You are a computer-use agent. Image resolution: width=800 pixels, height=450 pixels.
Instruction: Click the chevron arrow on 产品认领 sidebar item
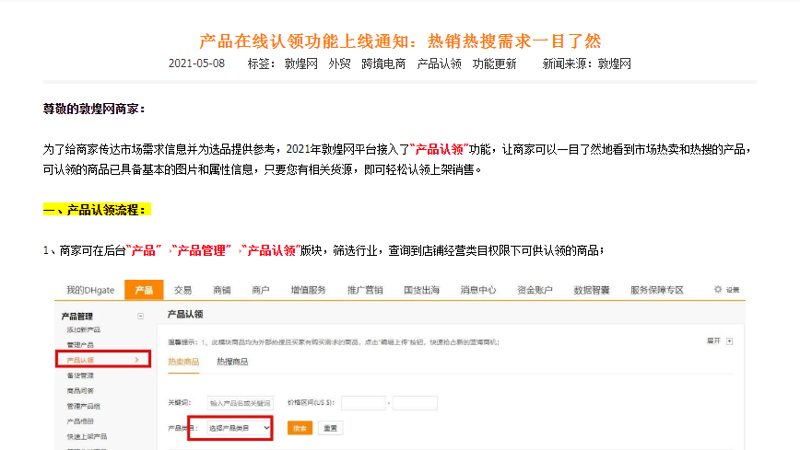[x=137, y=360]
